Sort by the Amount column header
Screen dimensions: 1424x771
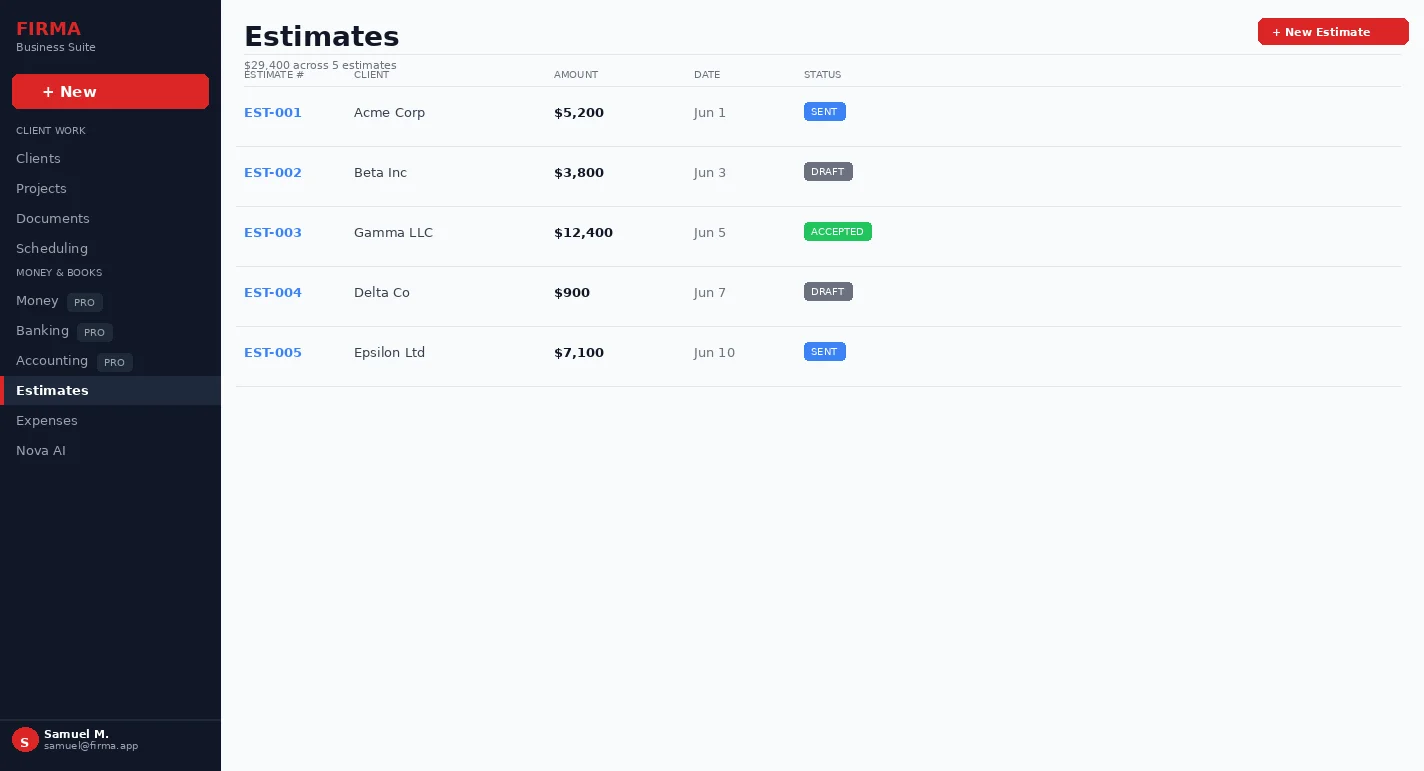(x=576, y=75)
